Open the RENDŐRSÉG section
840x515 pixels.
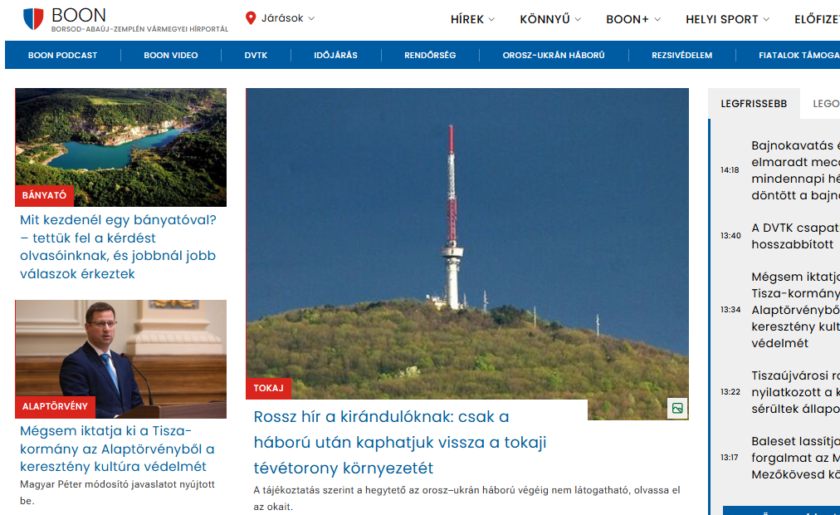pos(430,55)
